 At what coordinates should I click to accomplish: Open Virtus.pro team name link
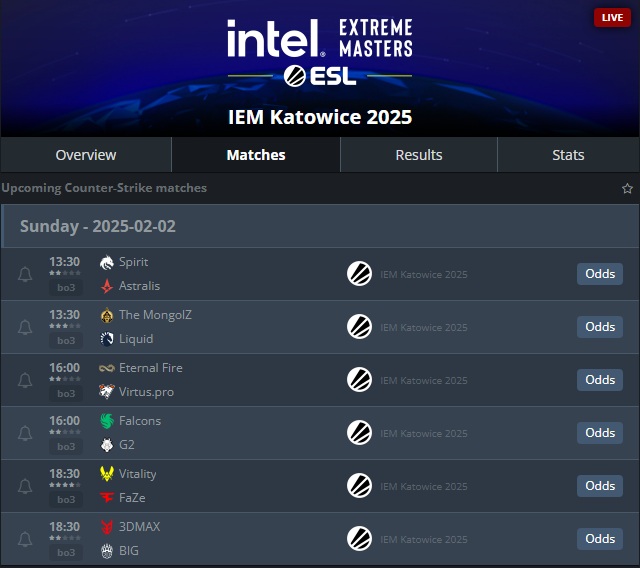[146, 392]
